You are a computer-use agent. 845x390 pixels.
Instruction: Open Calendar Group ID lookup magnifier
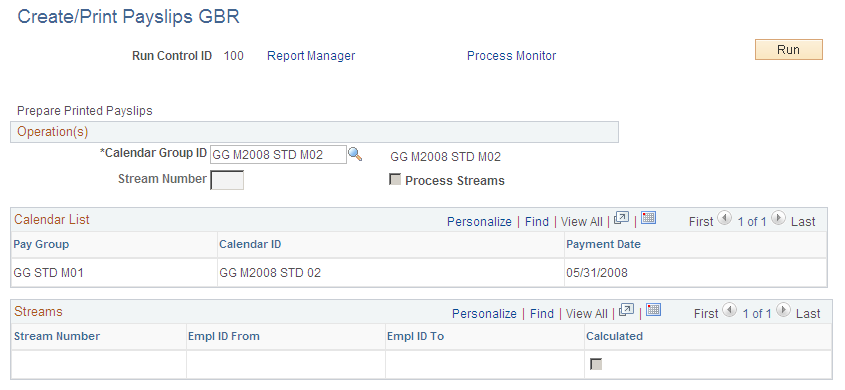click(355, 155)
